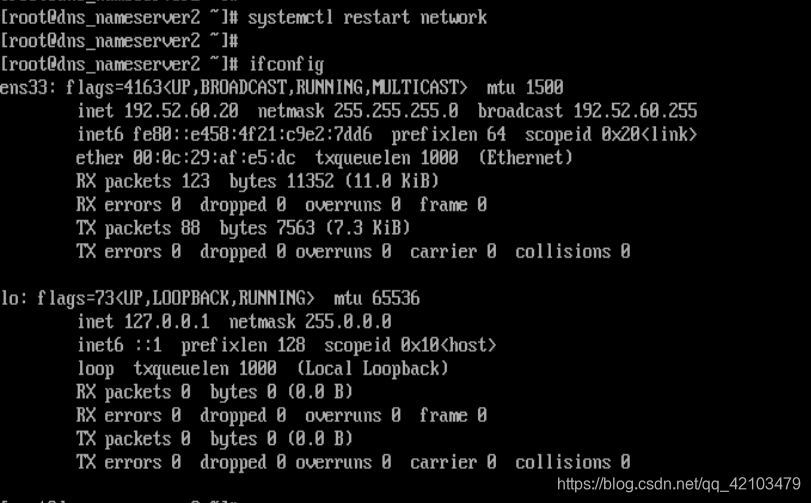This screenshot has width=811, height=503.
Task: Click the inet6 fe80 address
Action: 252,134
